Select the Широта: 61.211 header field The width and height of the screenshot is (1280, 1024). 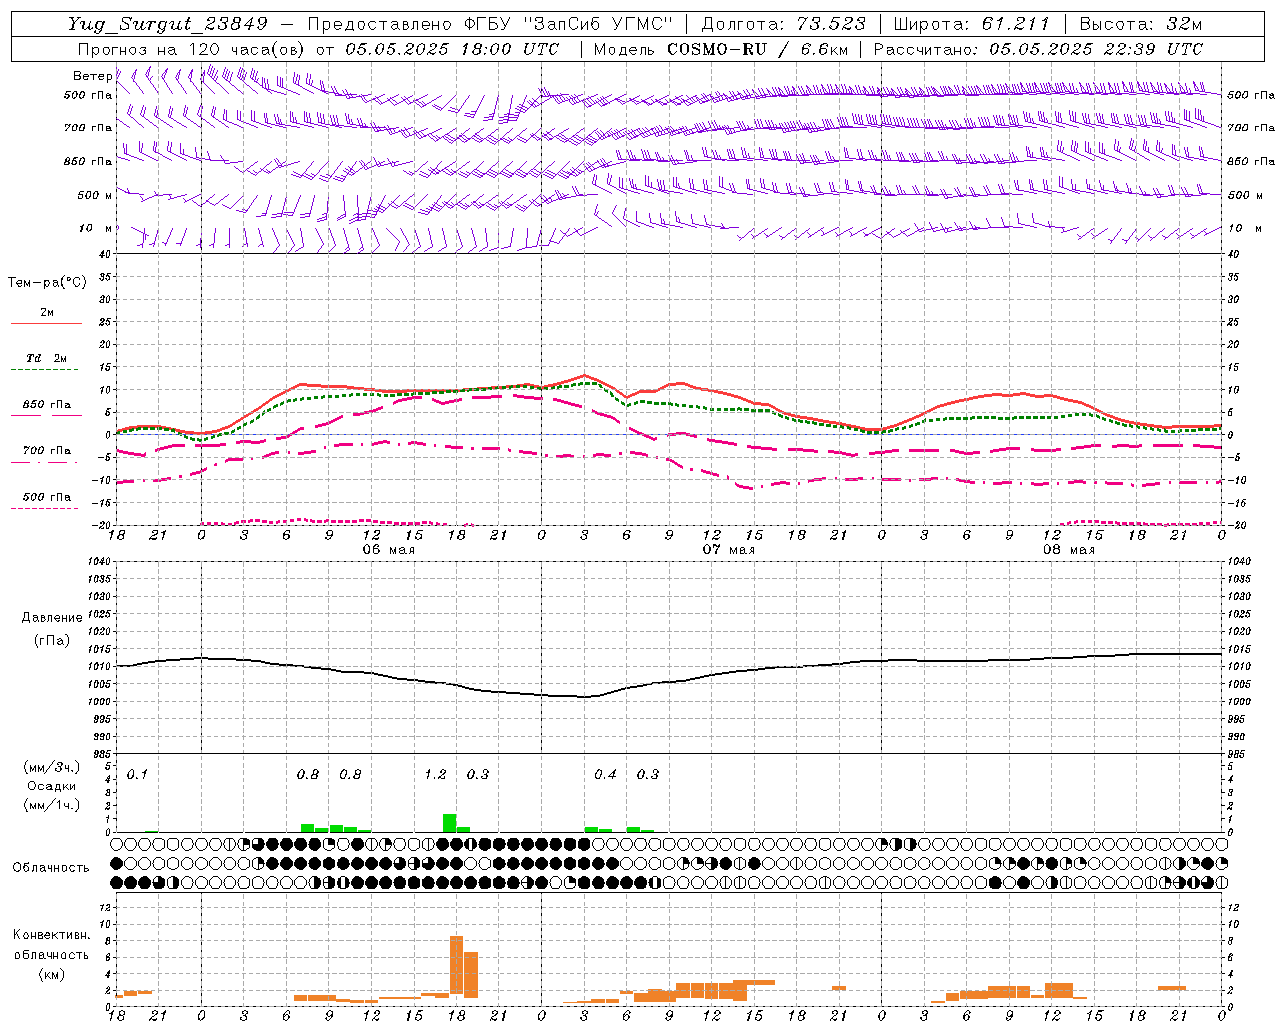[972, 24]
